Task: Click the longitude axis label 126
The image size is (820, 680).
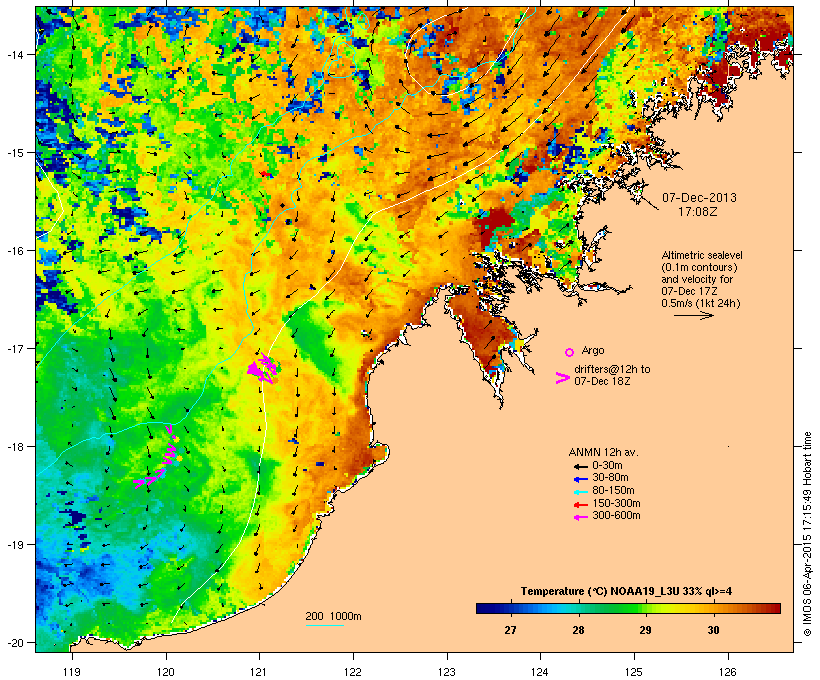Action: (728, 672)
